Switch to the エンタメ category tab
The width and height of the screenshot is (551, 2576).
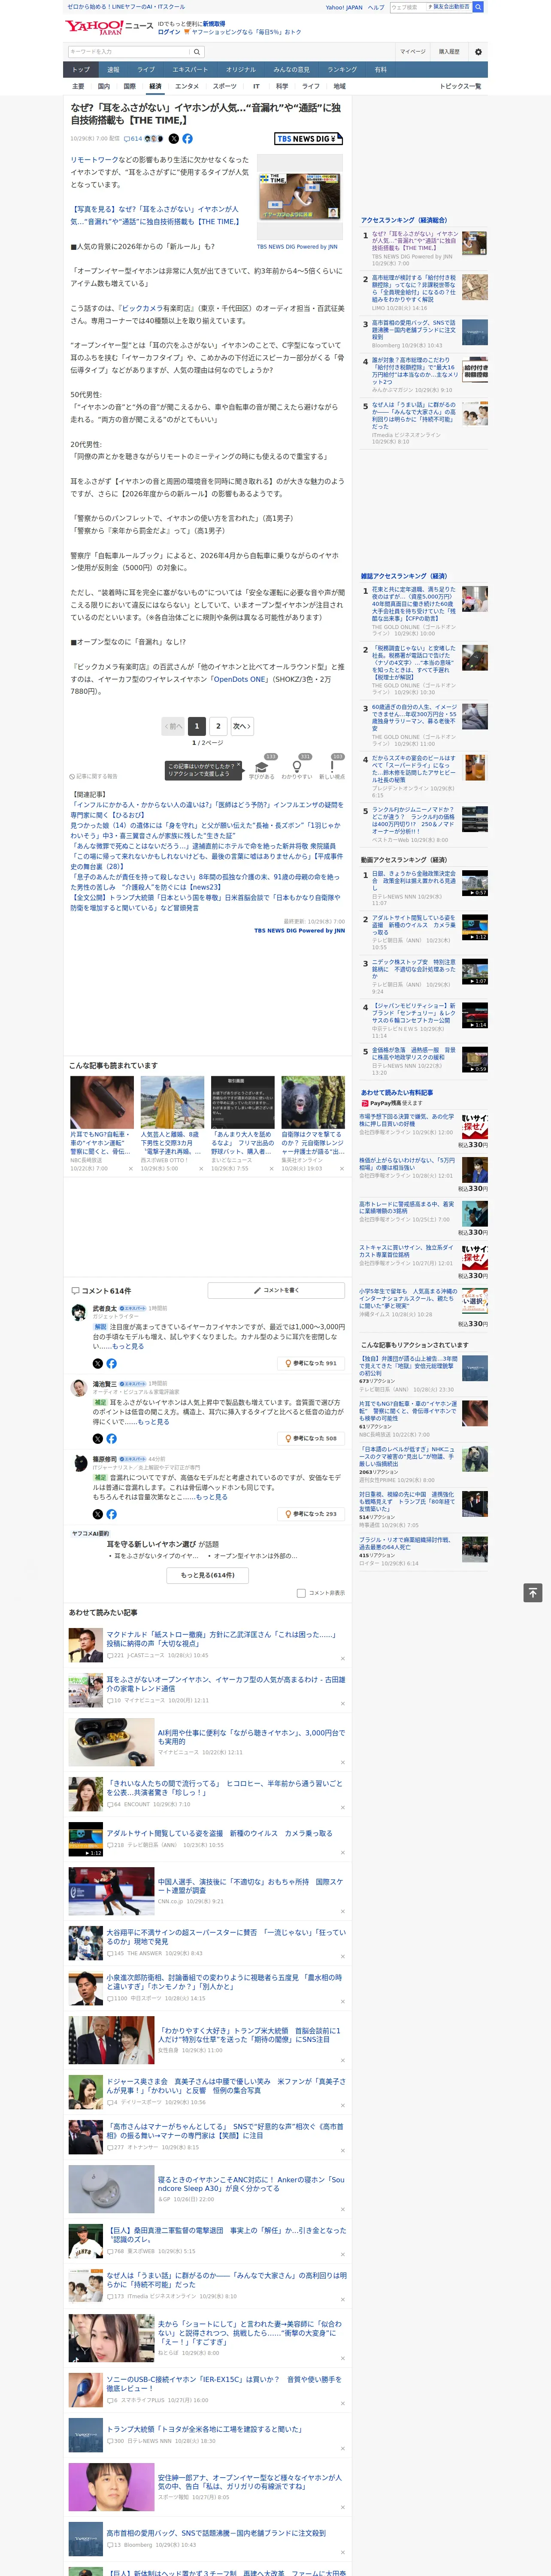(x=187, y=86)
